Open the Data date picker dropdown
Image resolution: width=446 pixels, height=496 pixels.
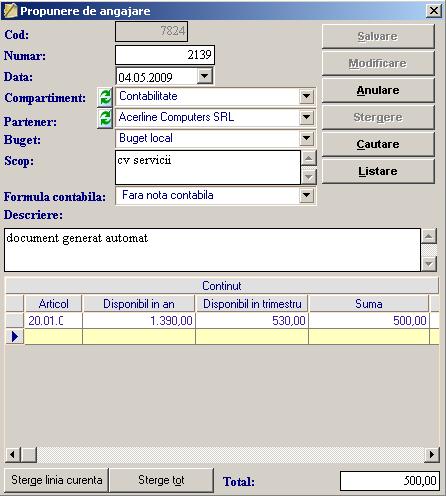pyautogui.click(x=205, y=76)
